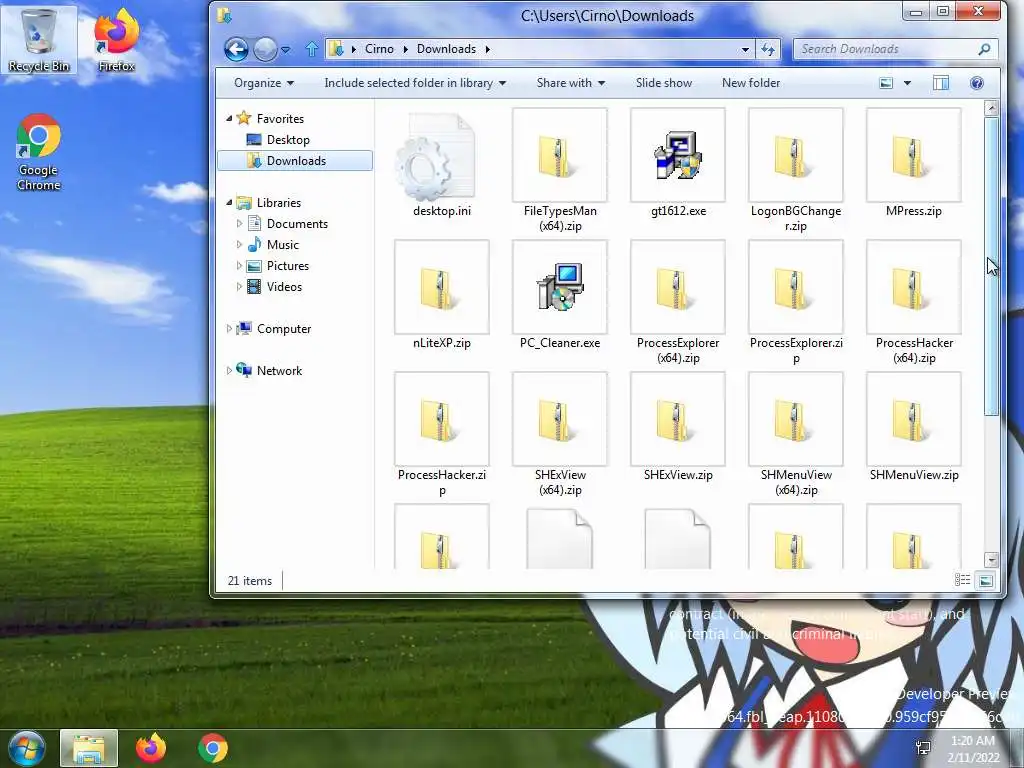Expand the Pictures library node

239,265
